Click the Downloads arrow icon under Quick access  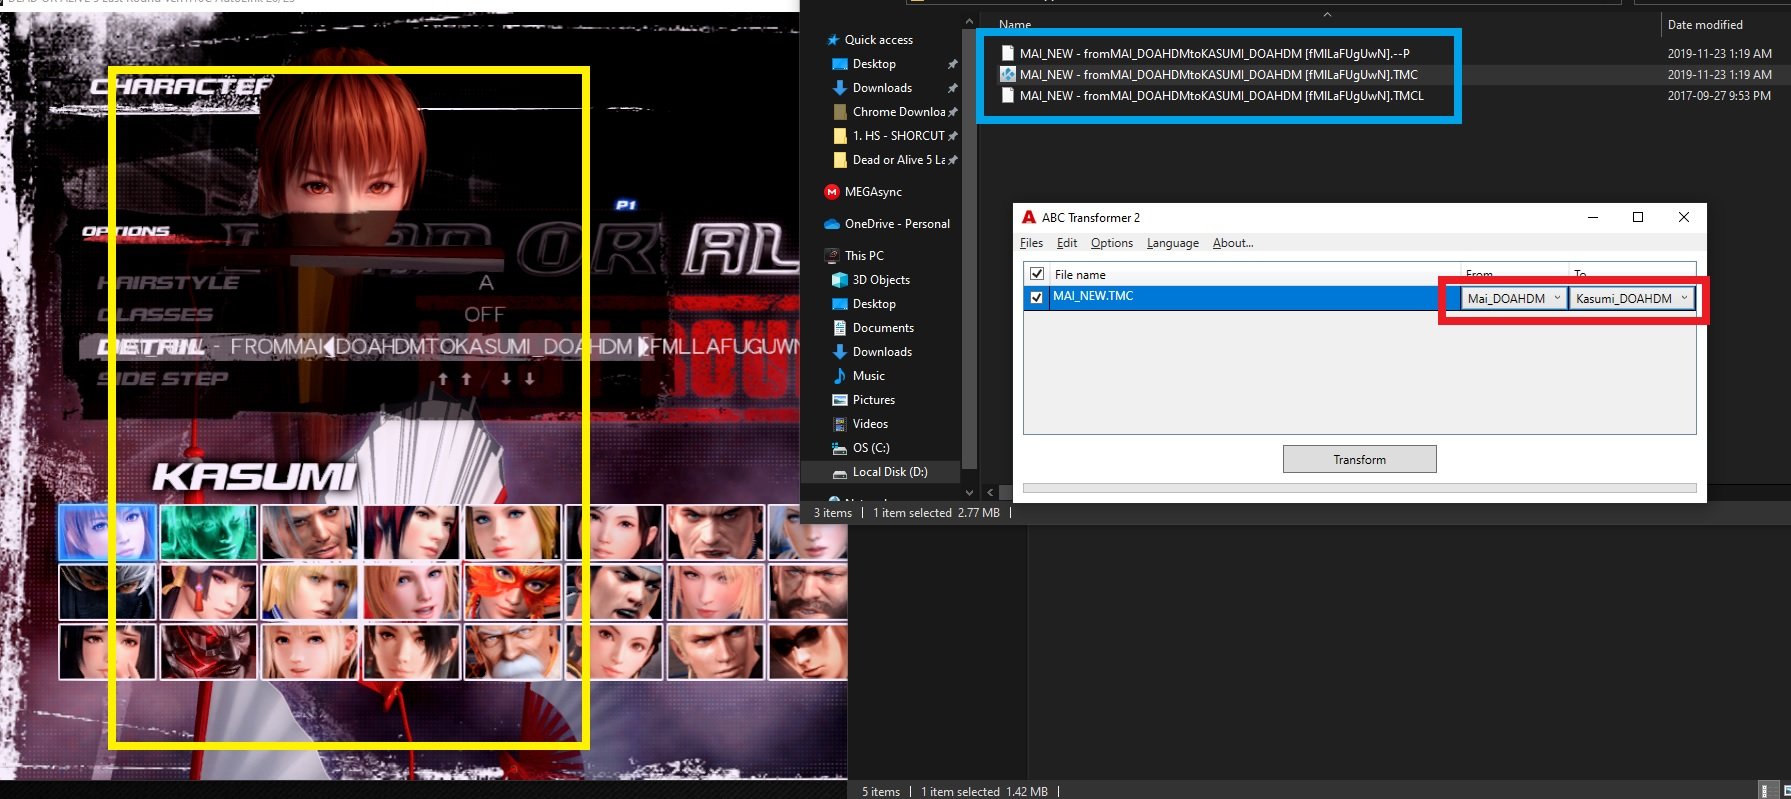point(840,88)
